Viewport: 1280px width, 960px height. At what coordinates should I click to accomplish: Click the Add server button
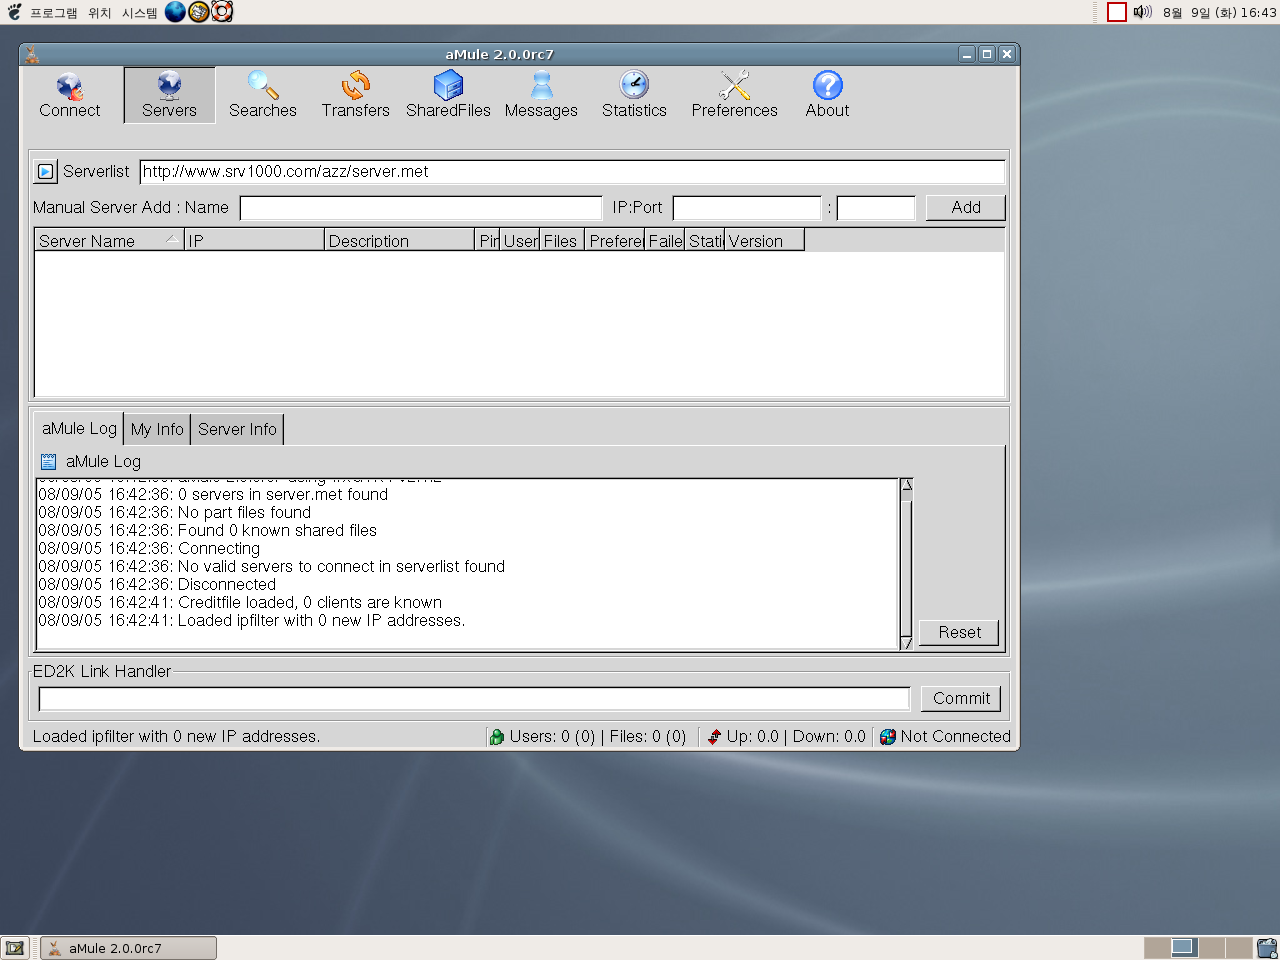965,207
